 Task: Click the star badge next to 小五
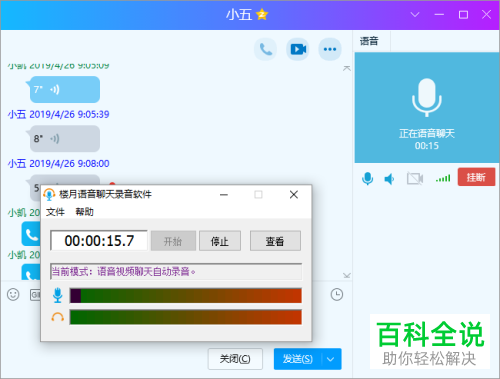pyautogui.click(x=262, y=14)
